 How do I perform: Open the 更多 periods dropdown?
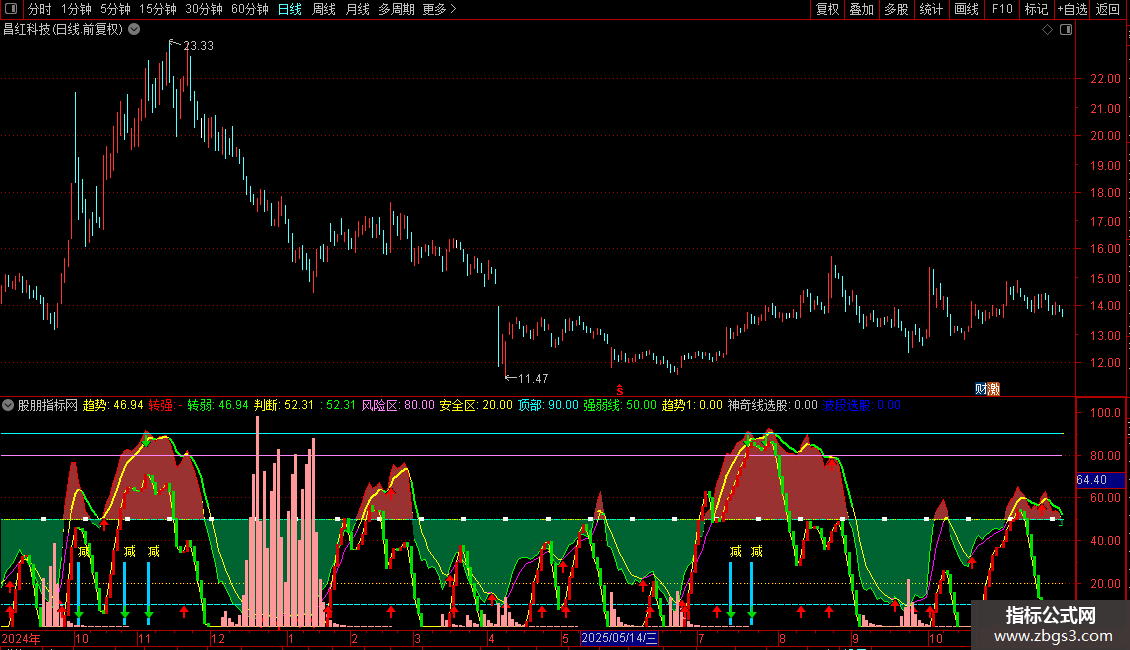click(438, 9)
